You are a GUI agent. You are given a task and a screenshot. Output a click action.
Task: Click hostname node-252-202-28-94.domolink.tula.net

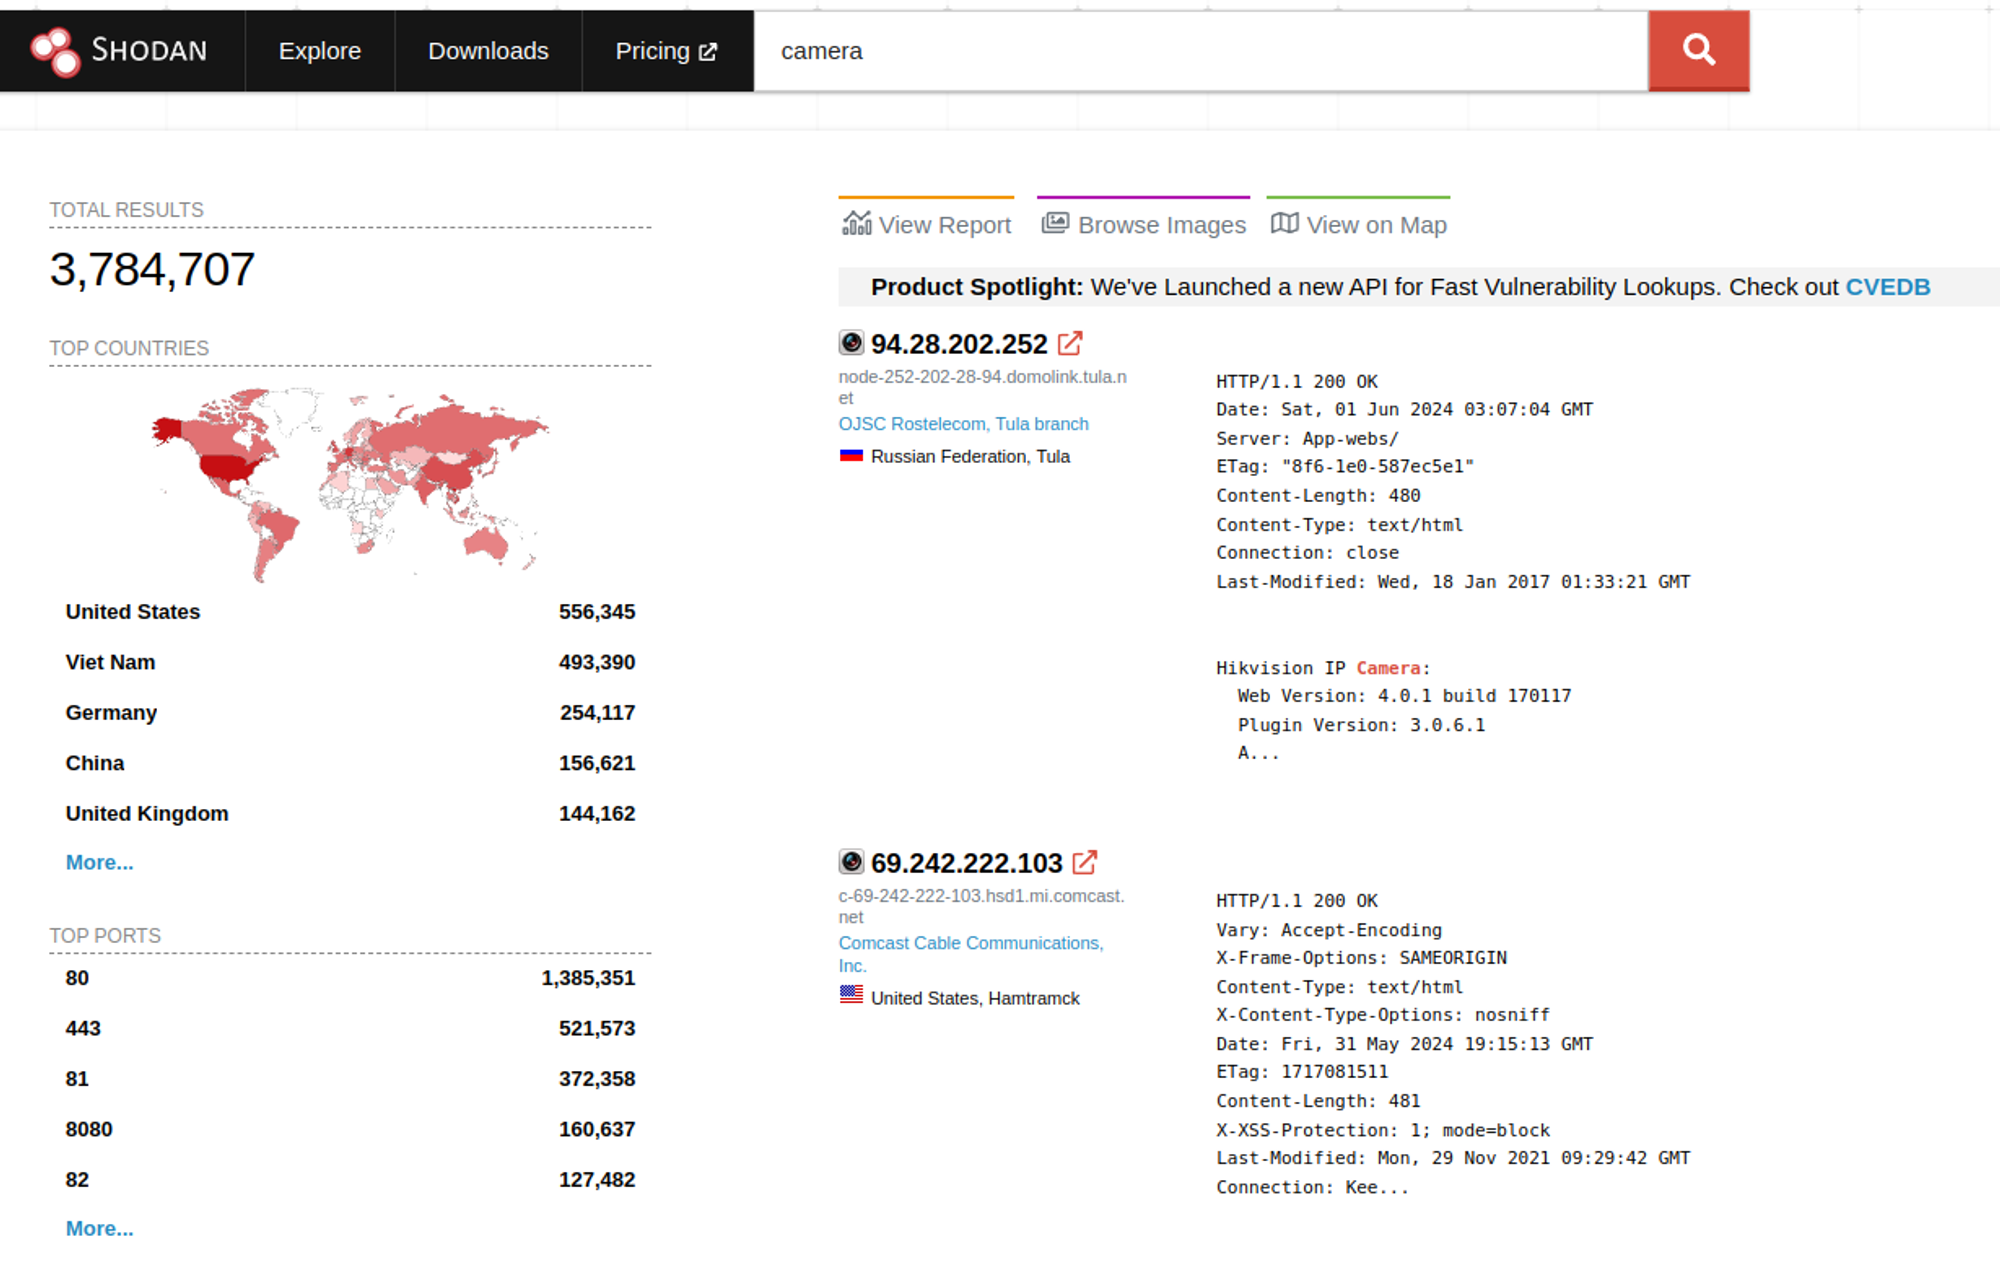982,387
